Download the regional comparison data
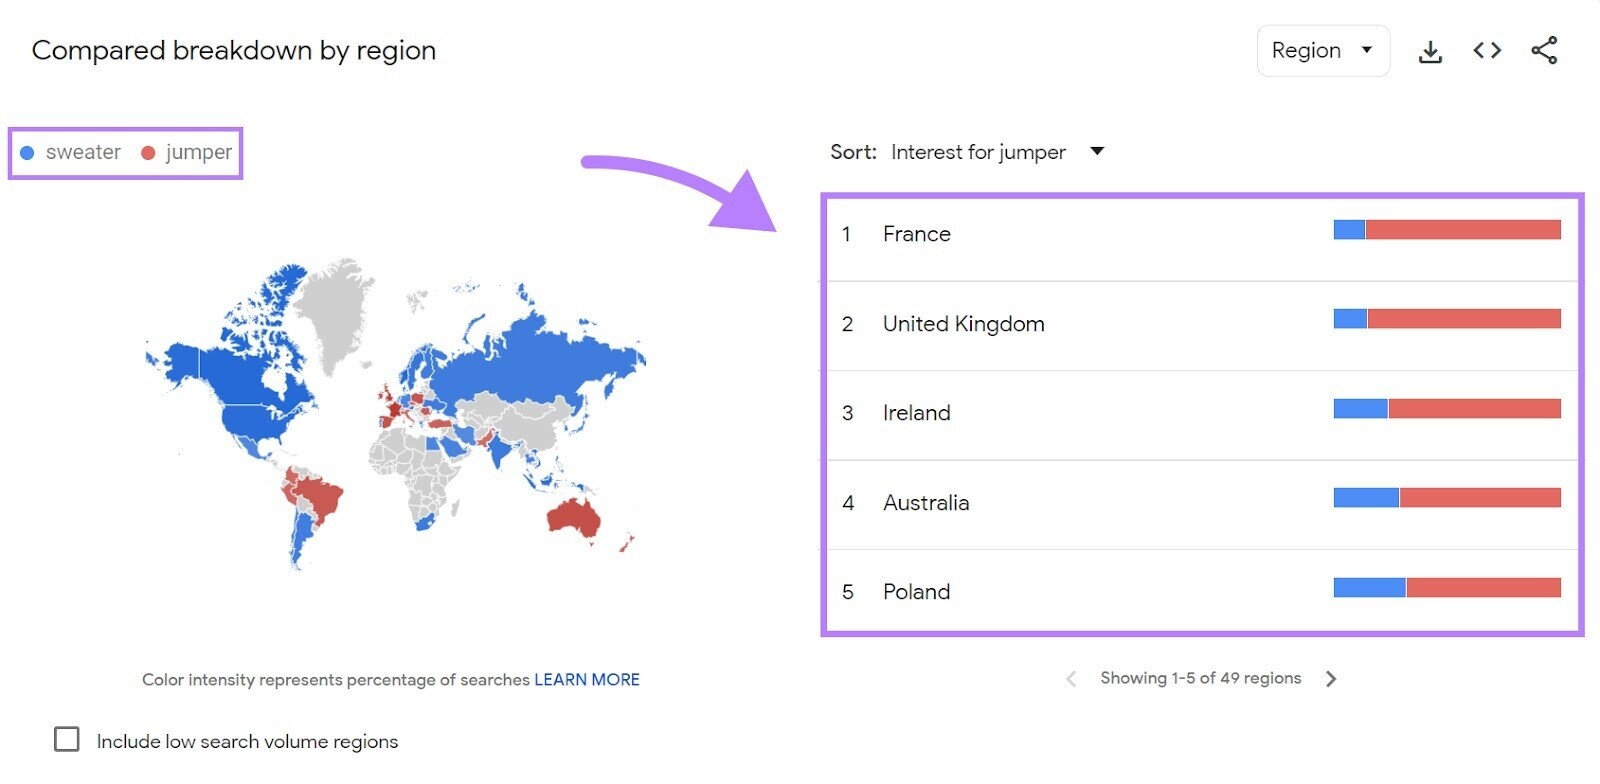The width and height of the screenshot is (1600, 784). [x=1430, y=50]
